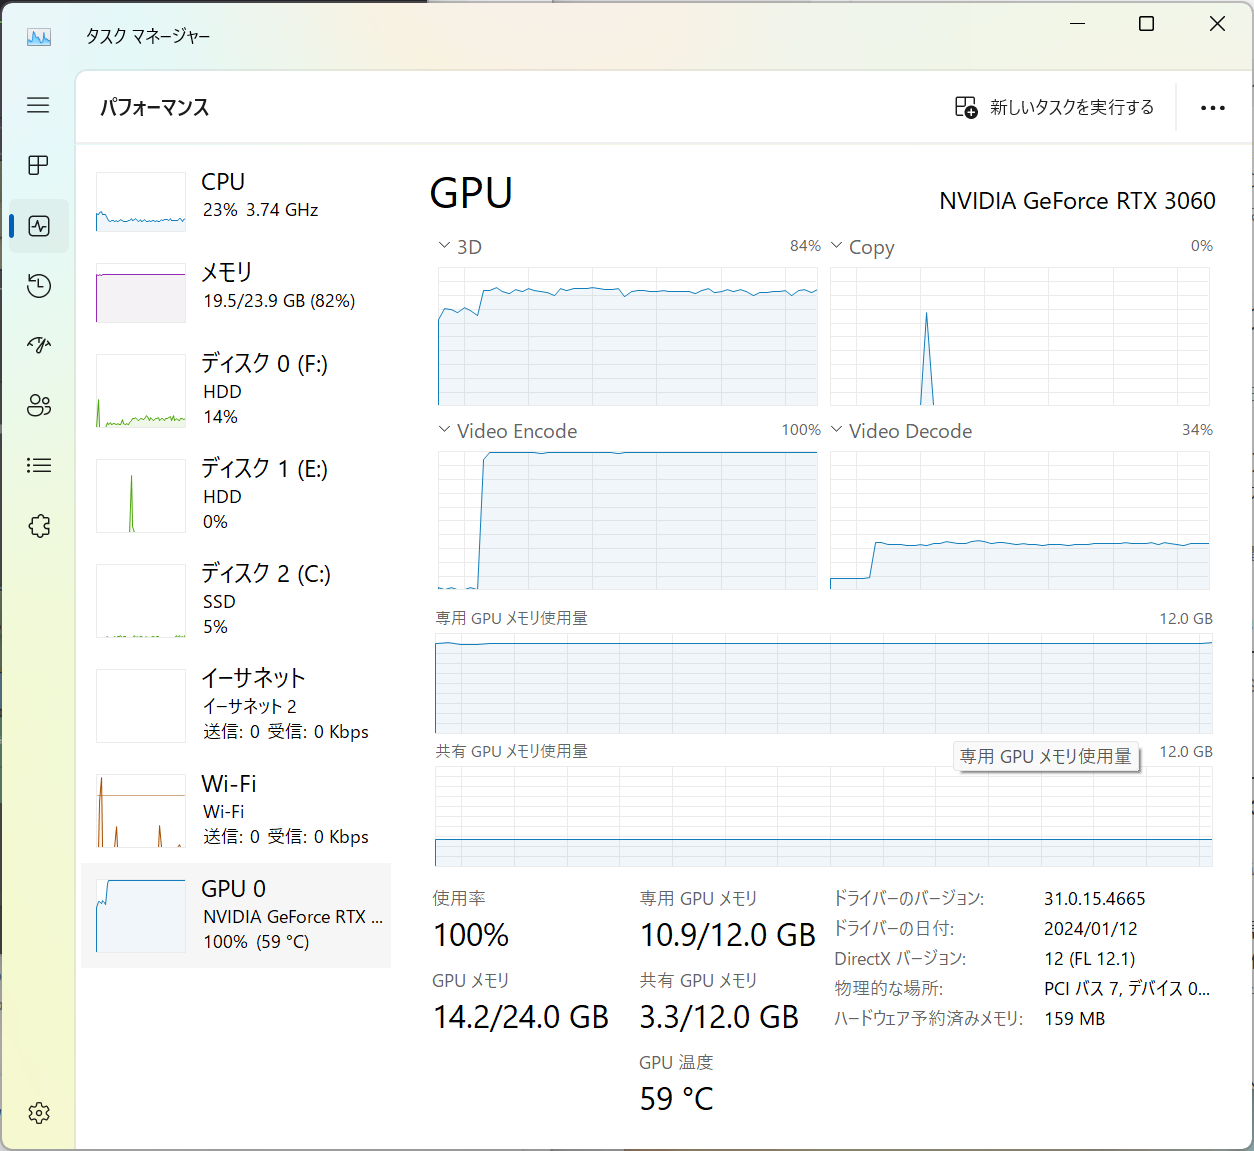
Task: Open the Users page icon
Action: (x=39, y=405)
